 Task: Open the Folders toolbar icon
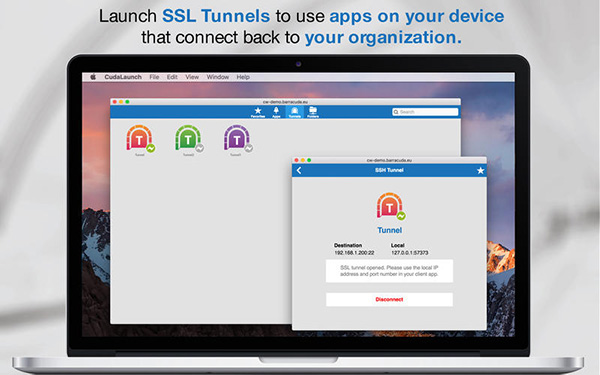pyautogui.click(x=313, y=112)
